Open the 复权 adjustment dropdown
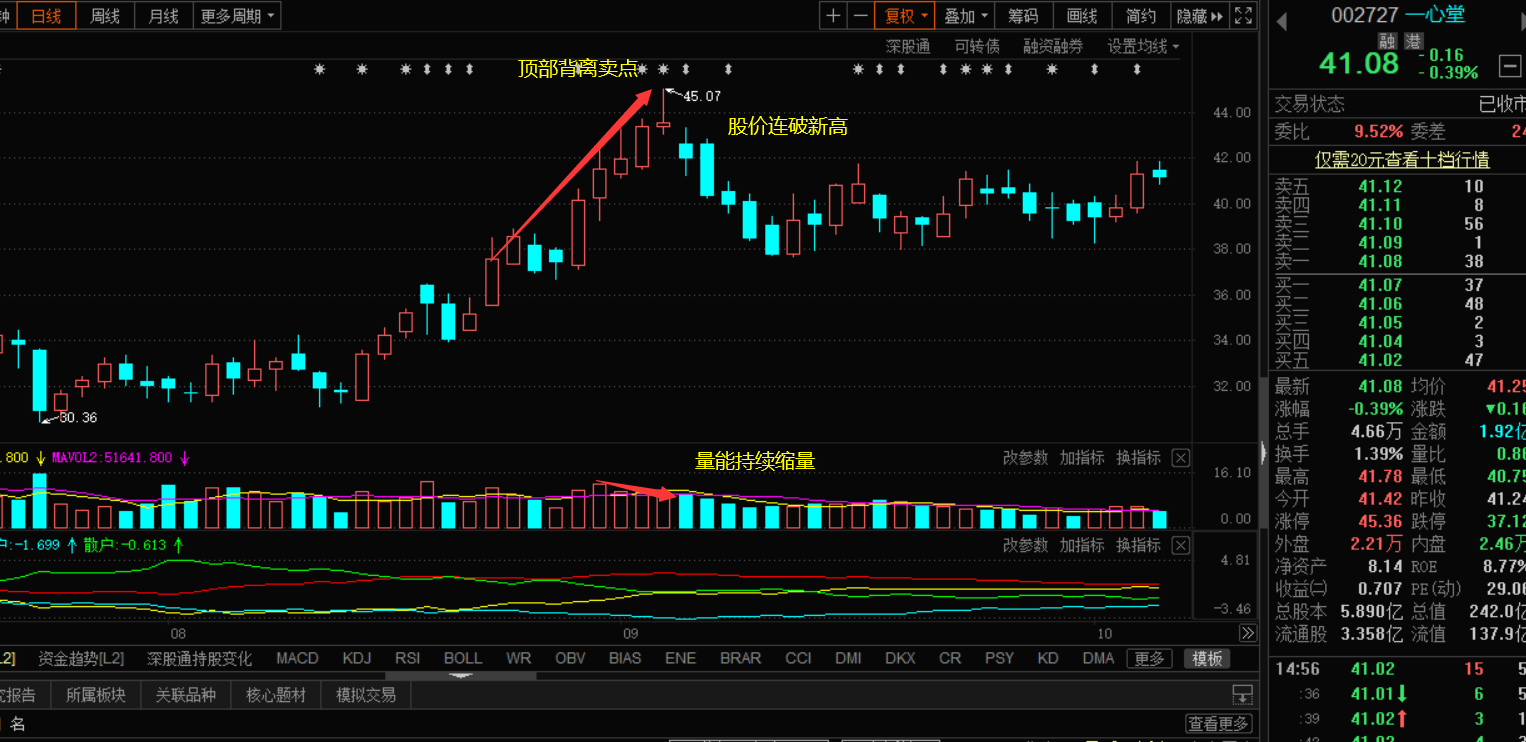 click(903, 16)
